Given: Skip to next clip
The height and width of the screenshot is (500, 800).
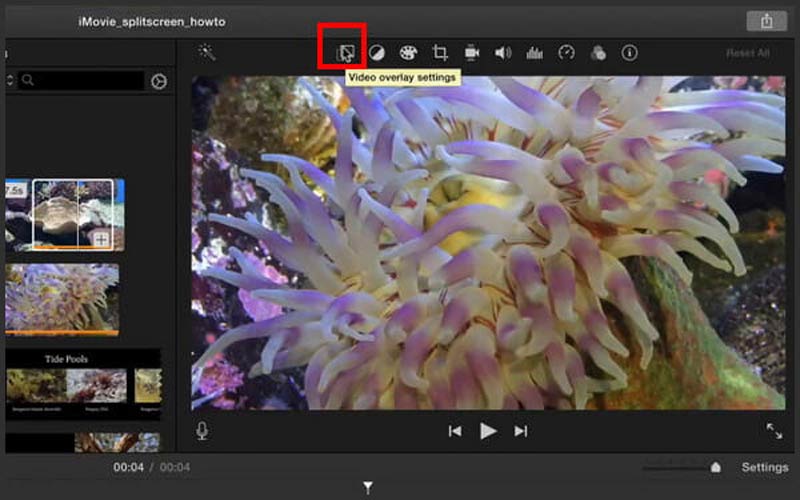Looking at the screenshot, I should point(520,432).
